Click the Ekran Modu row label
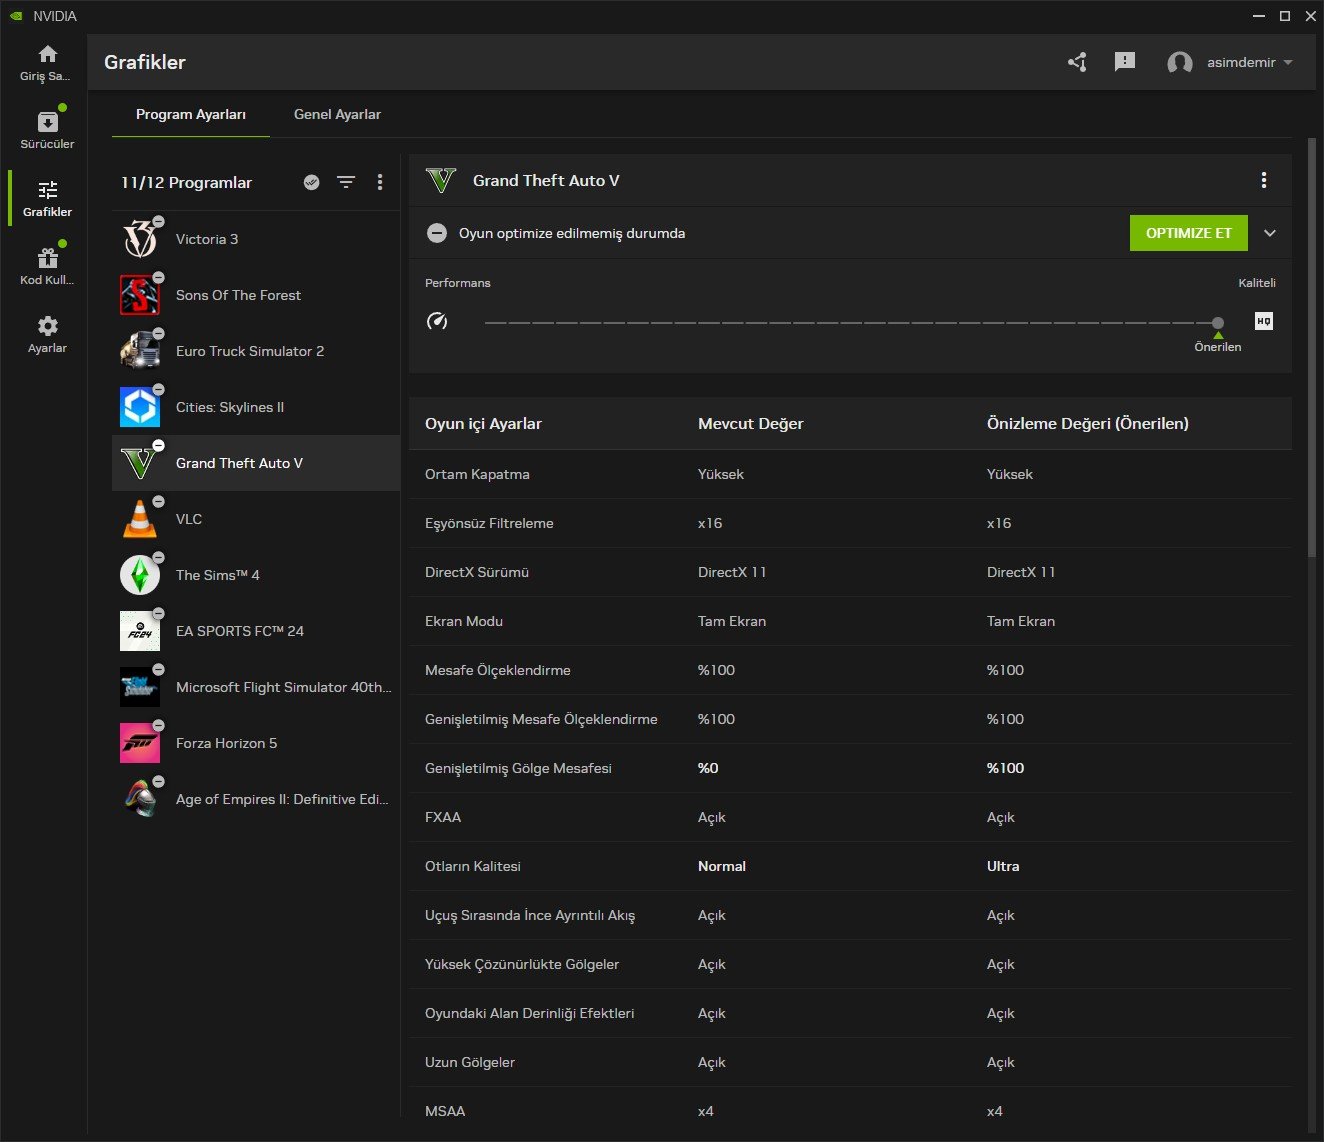Viewport: 1324px width, 1142px height. (464, 621)
